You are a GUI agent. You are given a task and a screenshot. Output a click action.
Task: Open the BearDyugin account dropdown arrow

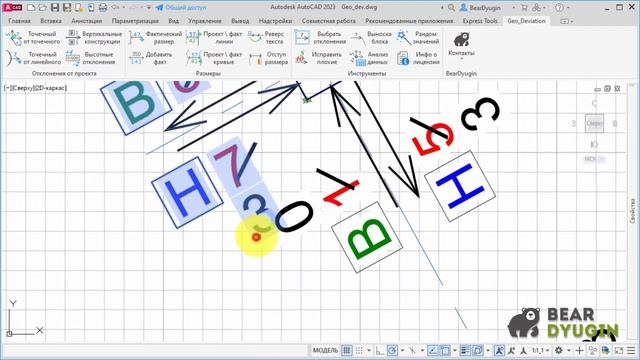click(513, 8)
